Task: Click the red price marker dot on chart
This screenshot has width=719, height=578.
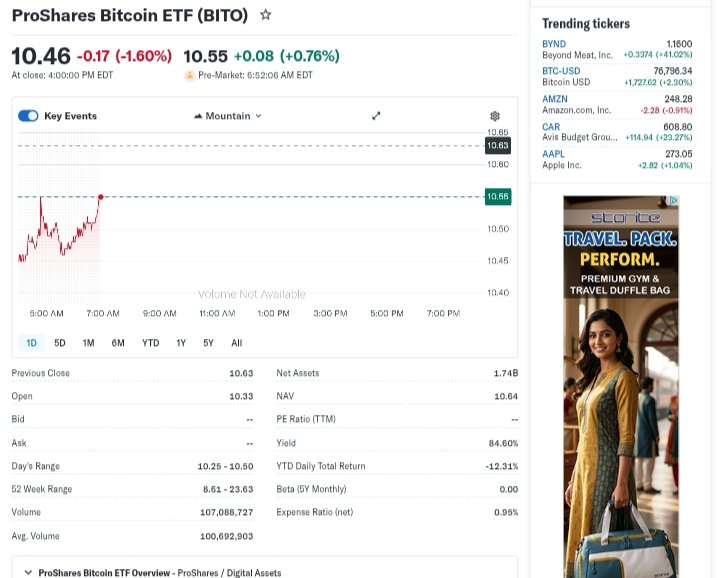Action: click(101, 197)
